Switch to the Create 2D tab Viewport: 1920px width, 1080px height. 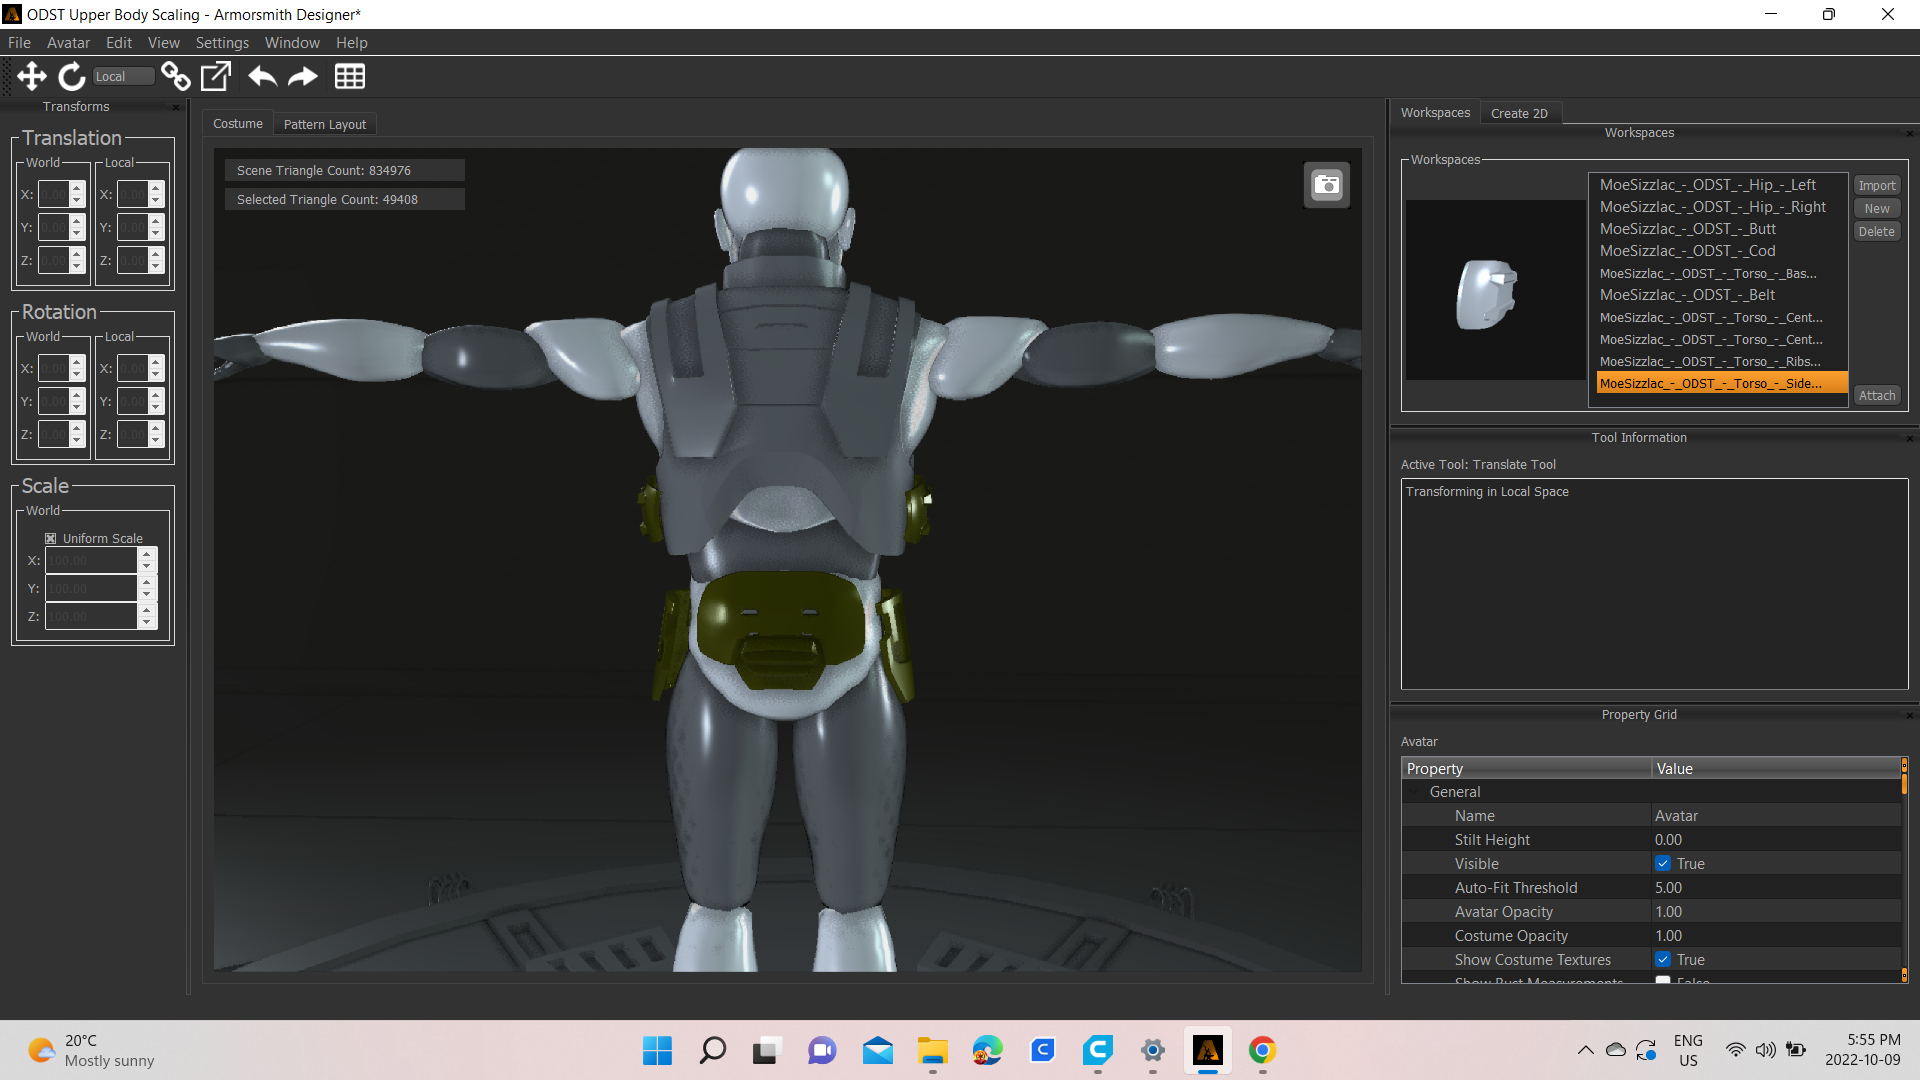pyautogui.click(x=1519, y=113)
